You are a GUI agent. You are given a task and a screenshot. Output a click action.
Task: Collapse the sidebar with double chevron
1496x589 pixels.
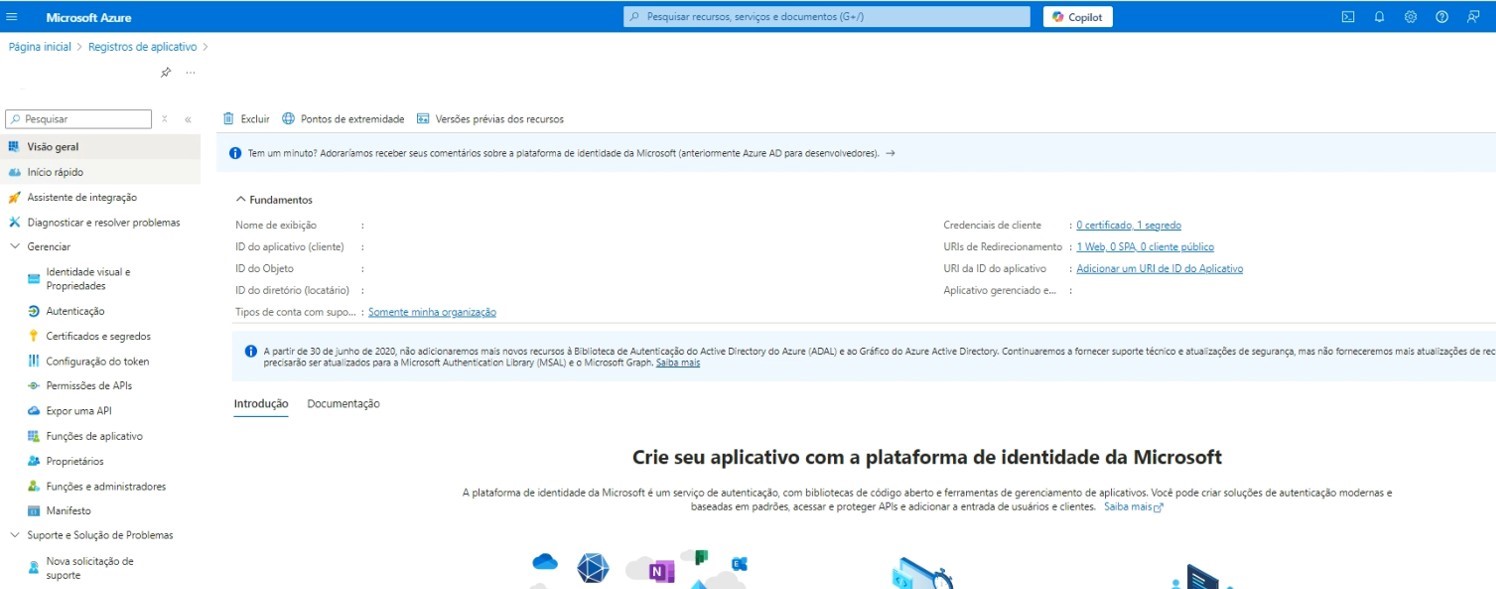188,119
